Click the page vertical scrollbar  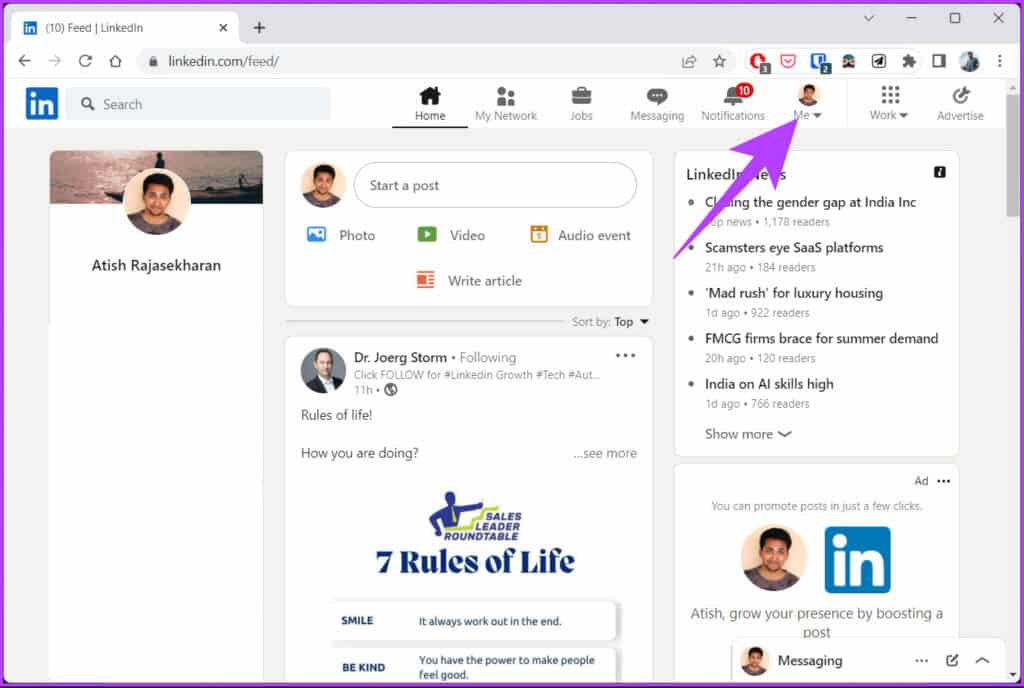1012,155
